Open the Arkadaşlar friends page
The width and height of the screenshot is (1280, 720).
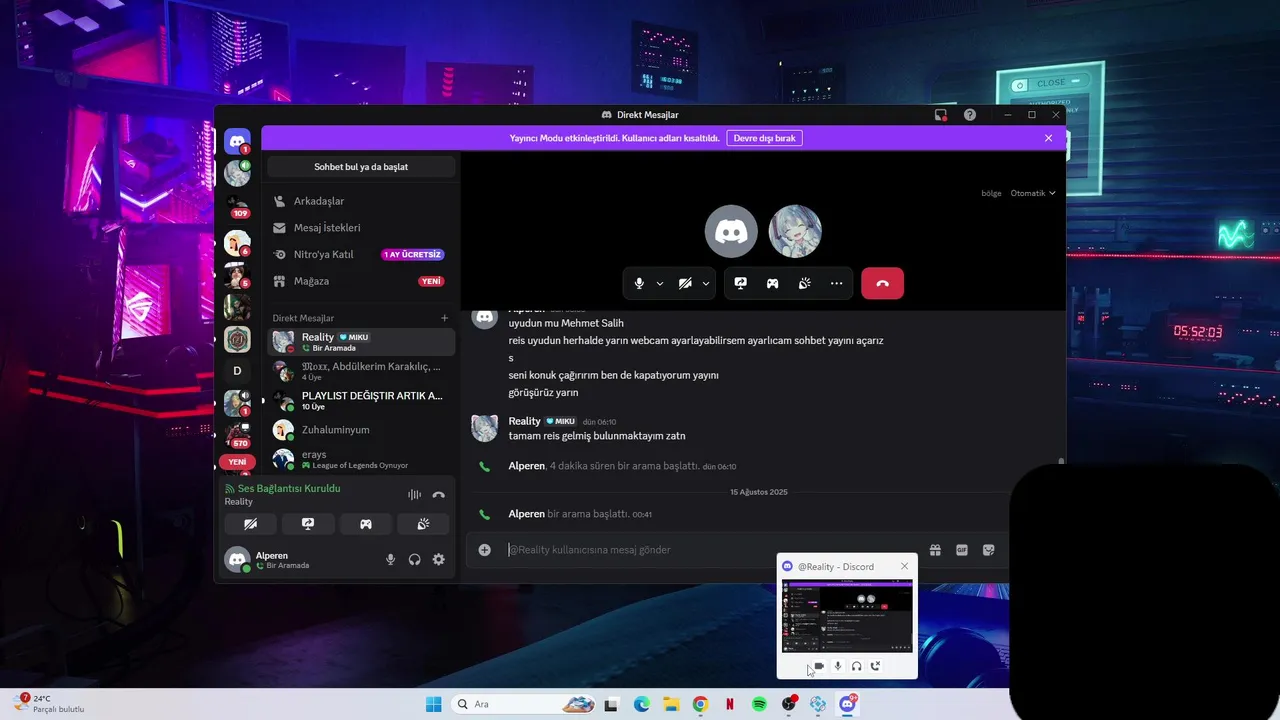click(361, 201)
